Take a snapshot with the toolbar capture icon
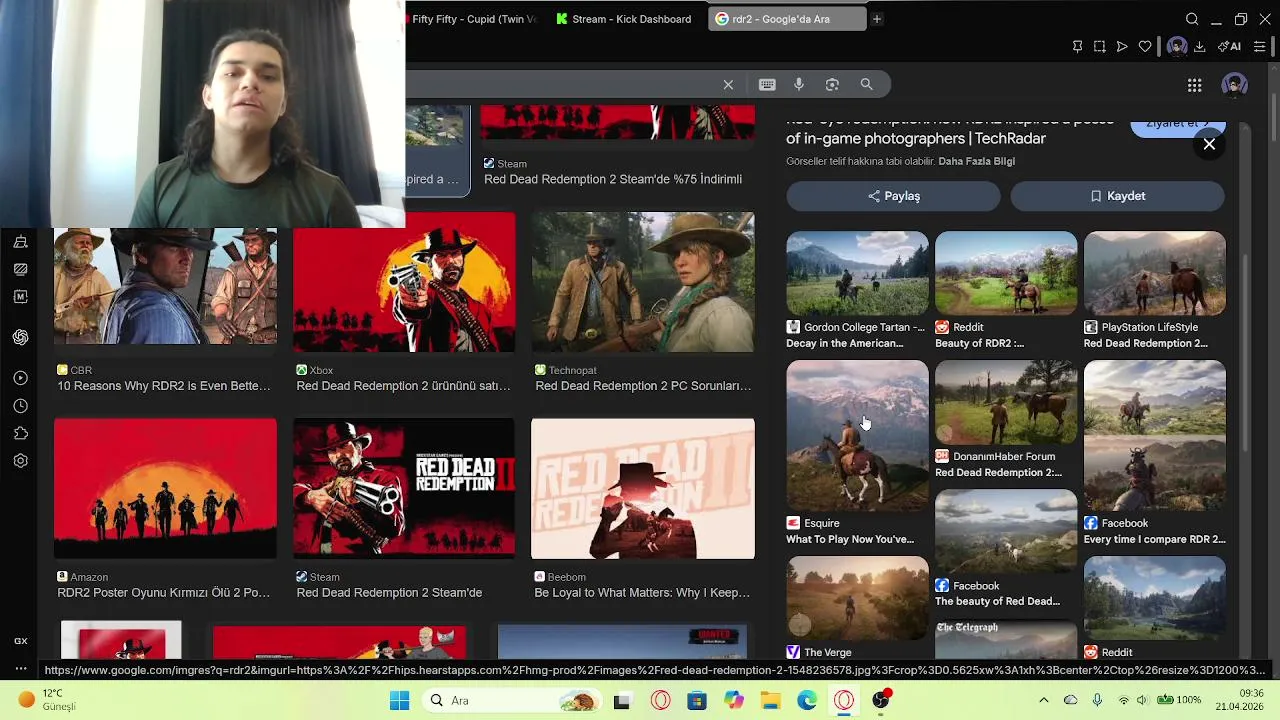This screenshot has width=1280, height=720. pyautogui.click(x=1099, y=46)
